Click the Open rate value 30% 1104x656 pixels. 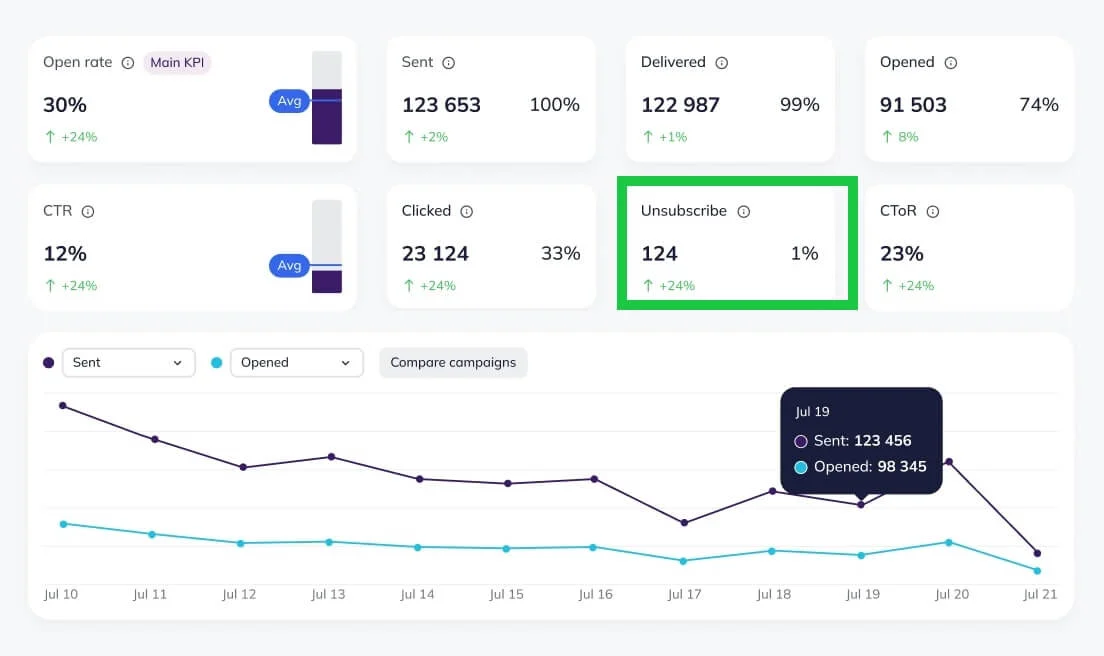(x=65, y=105)
